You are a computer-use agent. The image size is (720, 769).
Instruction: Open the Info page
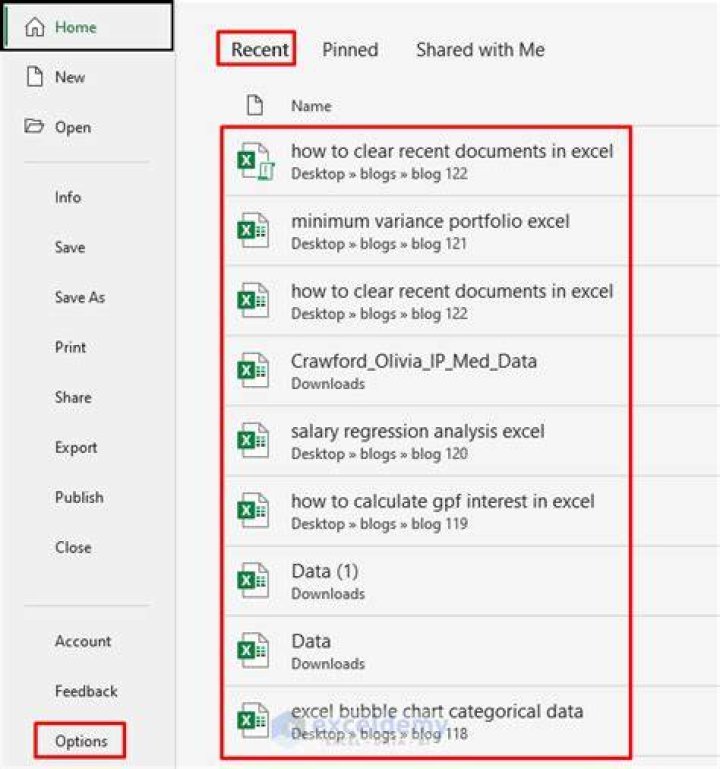click(x=68, y=197)
